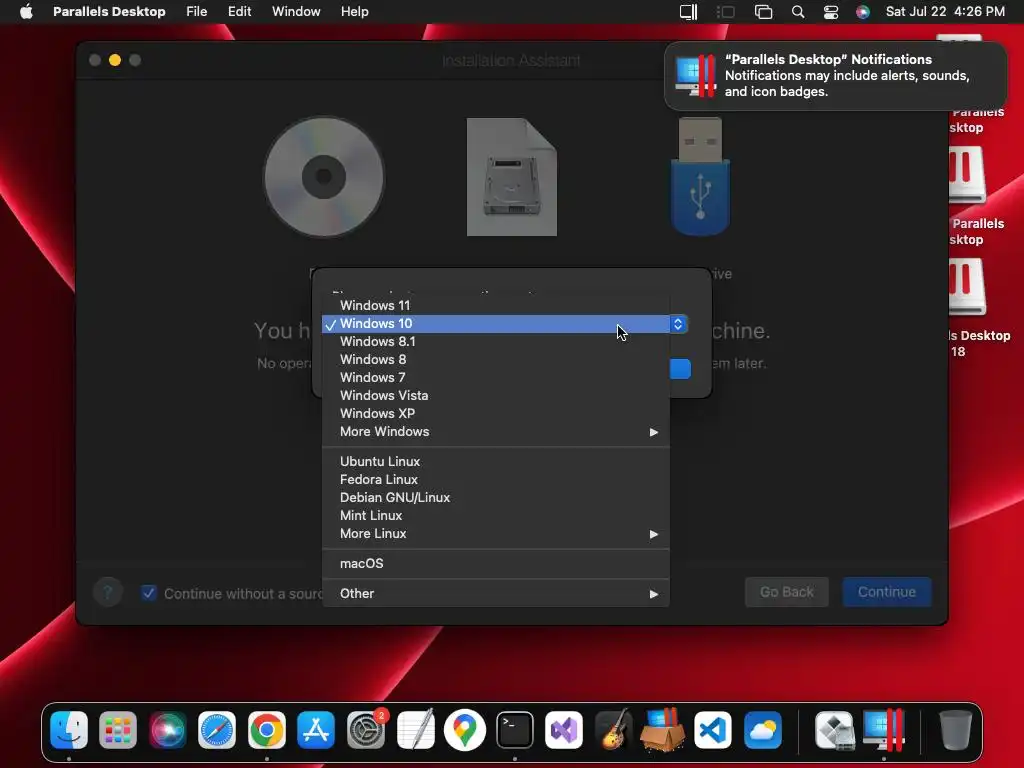Expand the Other submenu
This screenshot has height=768, width=1024.
click(496, 594)
